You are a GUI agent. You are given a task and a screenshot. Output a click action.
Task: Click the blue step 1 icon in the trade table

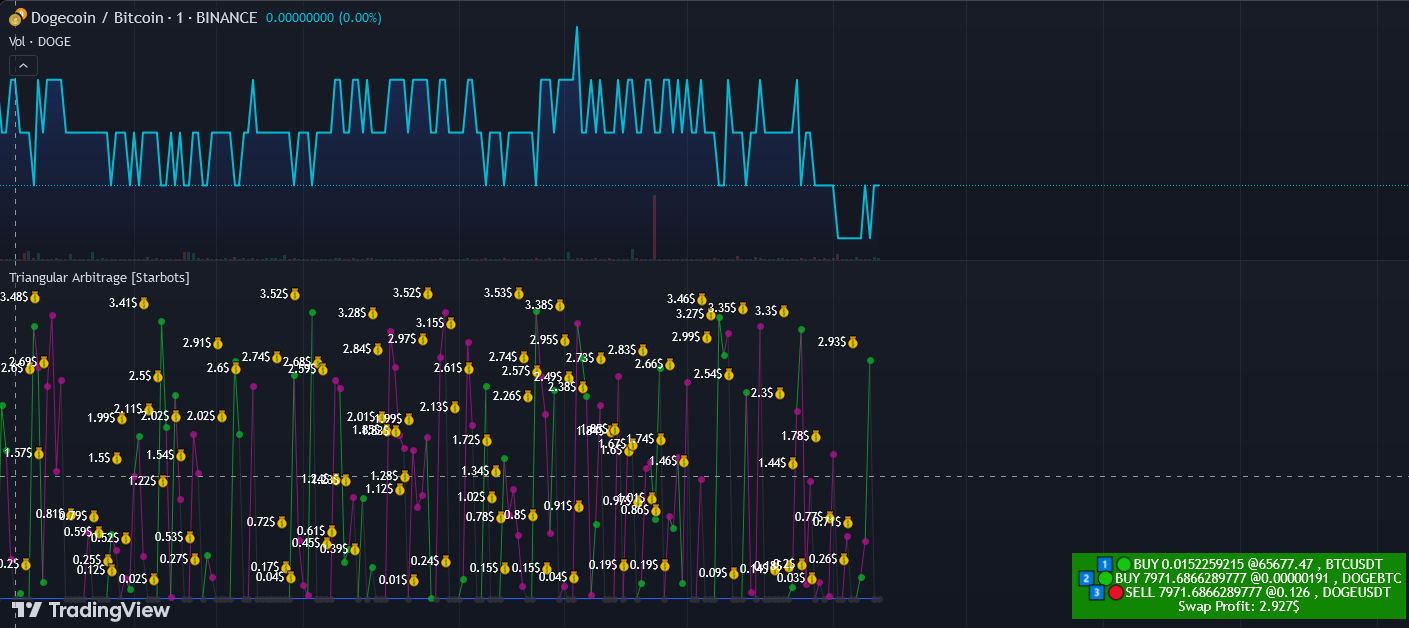pyautogui.click(x=1105, y=564)
